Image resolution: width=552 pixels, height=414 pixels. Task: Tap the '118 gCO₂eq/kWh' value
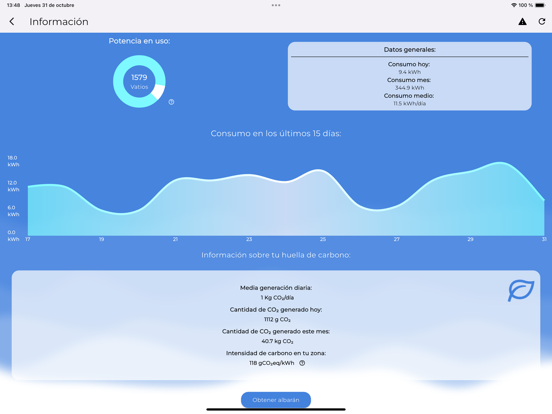click(271, 363)
